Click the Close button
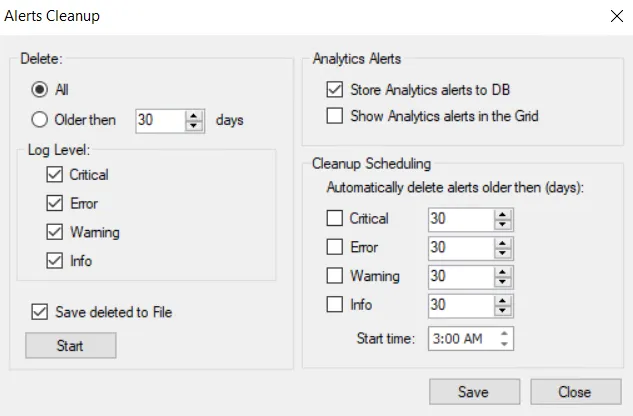This screenshot has height=416, width=633. (576, 391)
